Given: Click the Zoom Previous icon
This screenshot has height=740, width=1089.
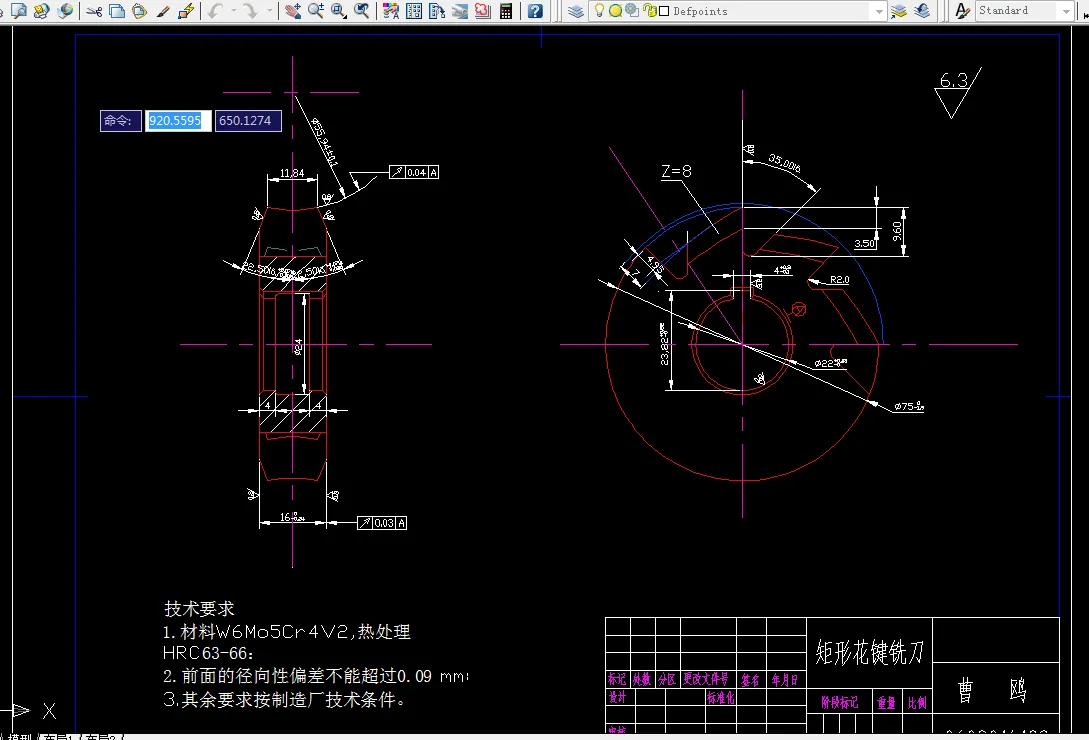Looking at the screenshot, I should click(x=361, y=10).
